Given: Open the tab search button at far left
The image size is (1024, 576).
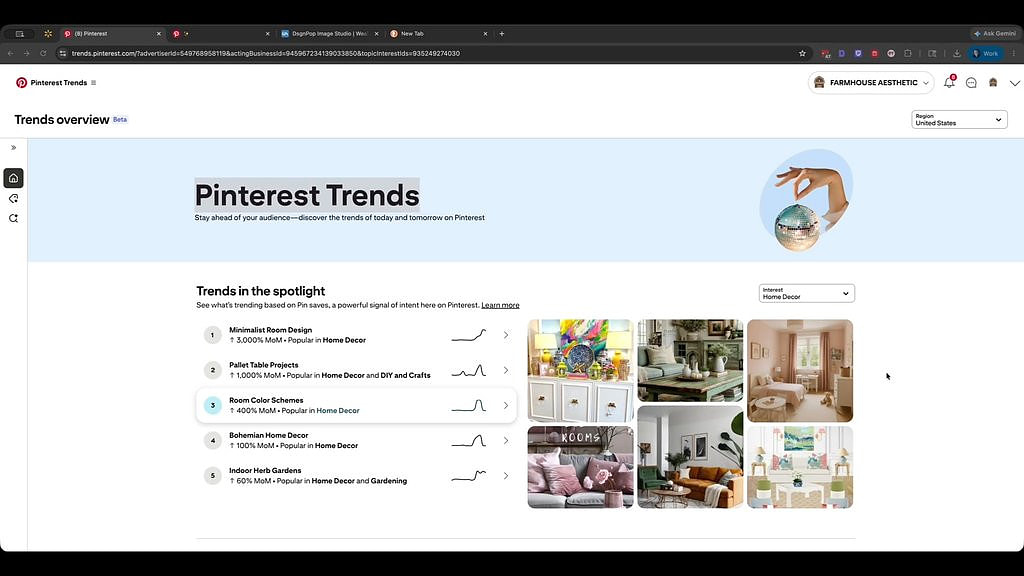Looking at the screenshot, I should pos(20,33).
